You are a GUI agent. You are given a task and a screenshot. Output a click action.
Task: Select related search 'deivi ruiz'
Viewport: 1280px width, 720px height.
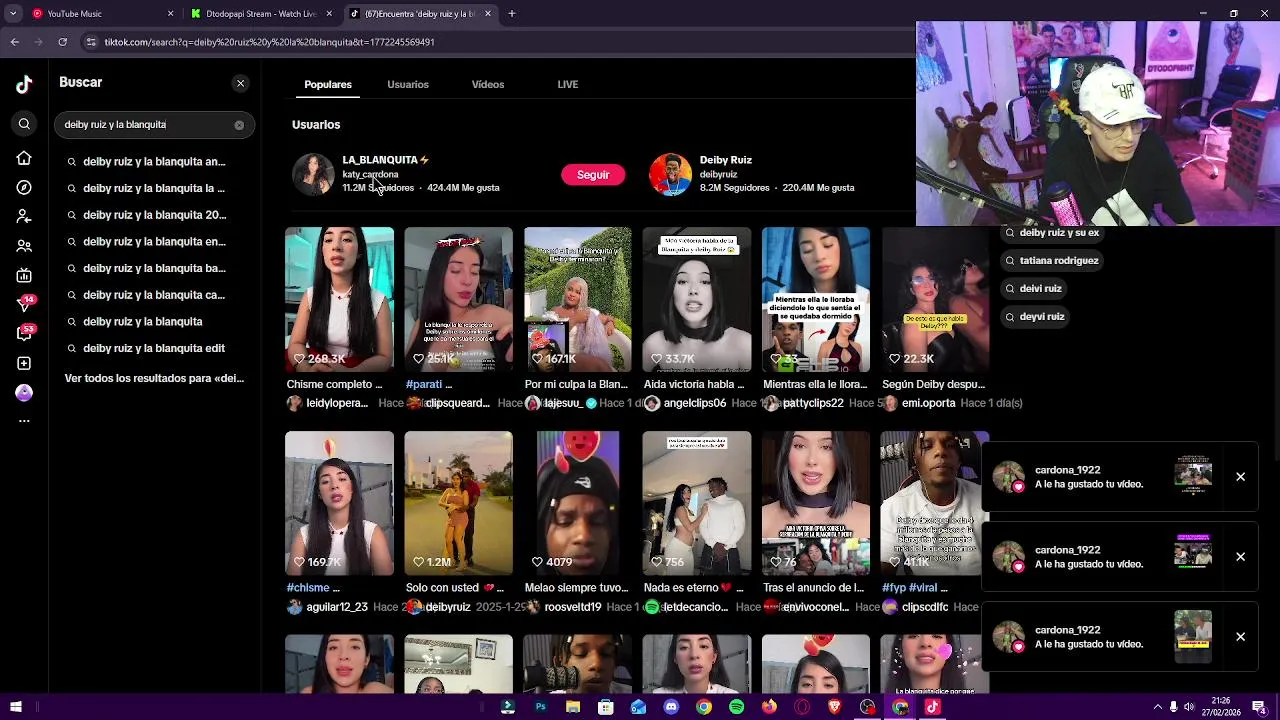[x=1033, y=289]
